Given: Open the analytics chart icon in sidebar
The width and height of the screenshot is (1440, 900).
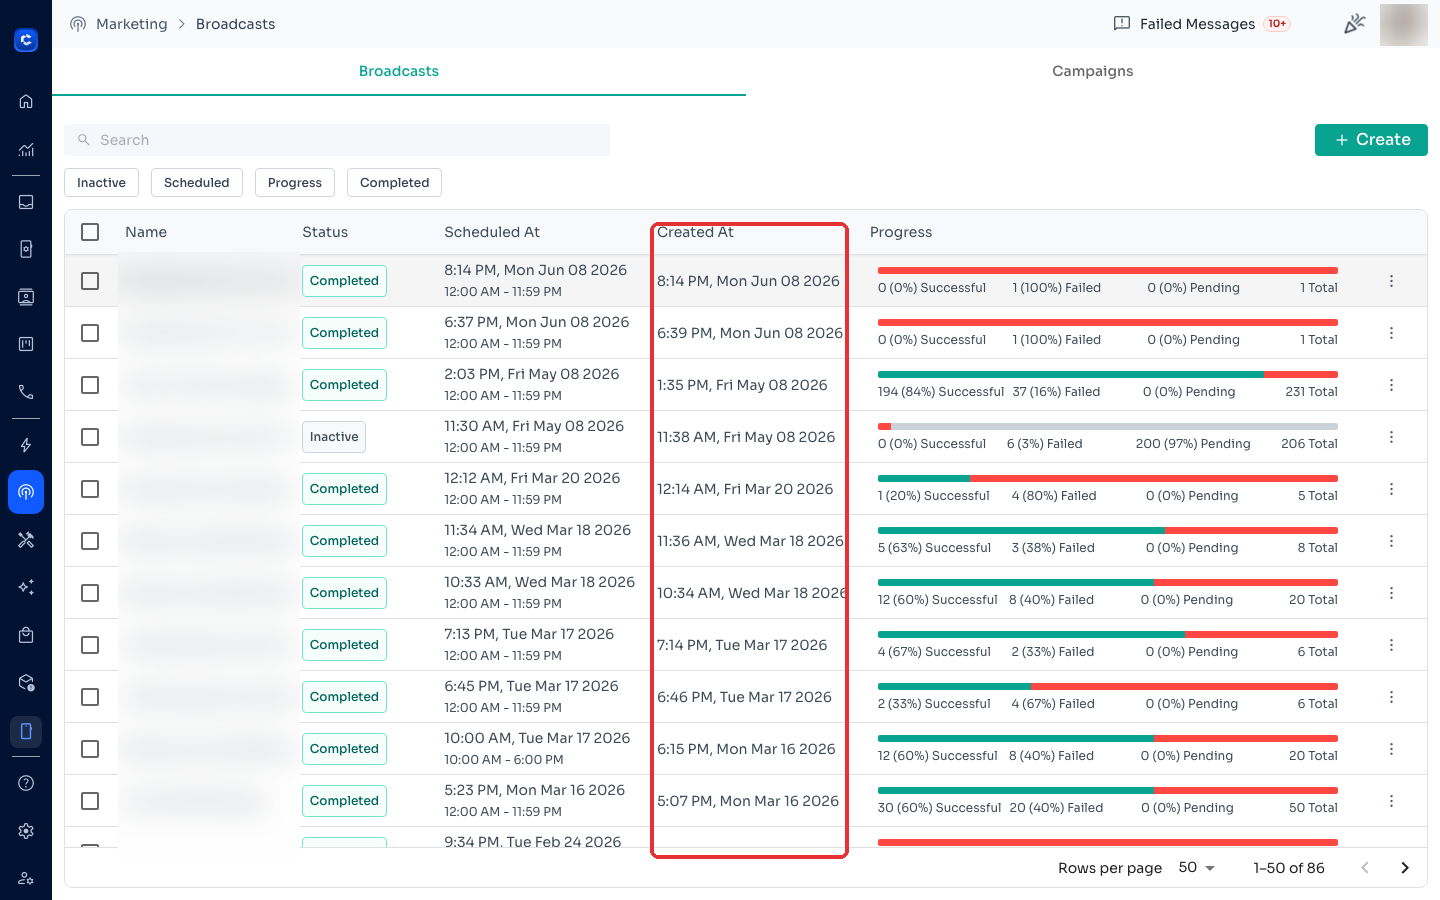Looking at the screenshot, I should pyautogui.click(x=26, y=150).
